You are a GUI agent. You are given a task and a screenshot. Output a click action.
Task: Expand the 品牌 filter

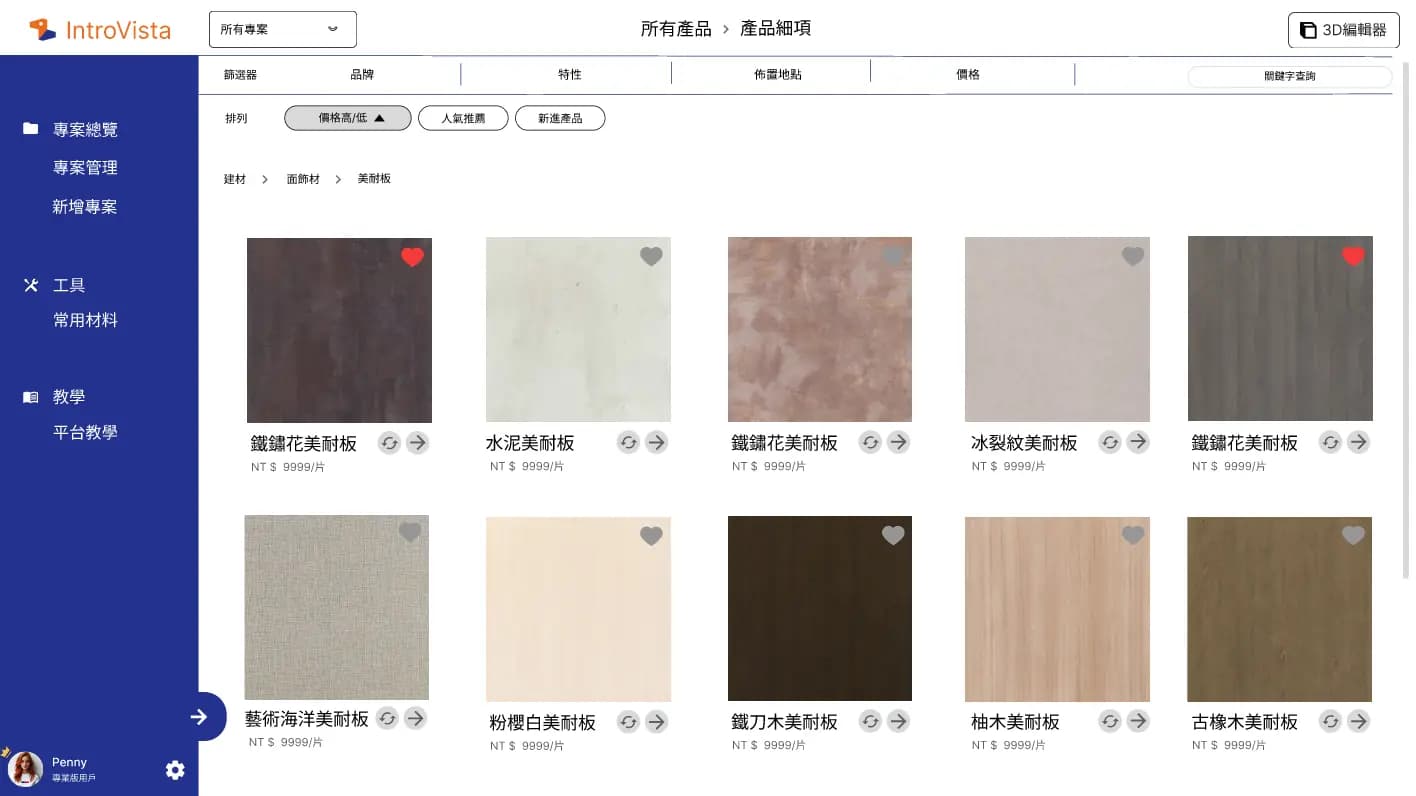[362, 75]
